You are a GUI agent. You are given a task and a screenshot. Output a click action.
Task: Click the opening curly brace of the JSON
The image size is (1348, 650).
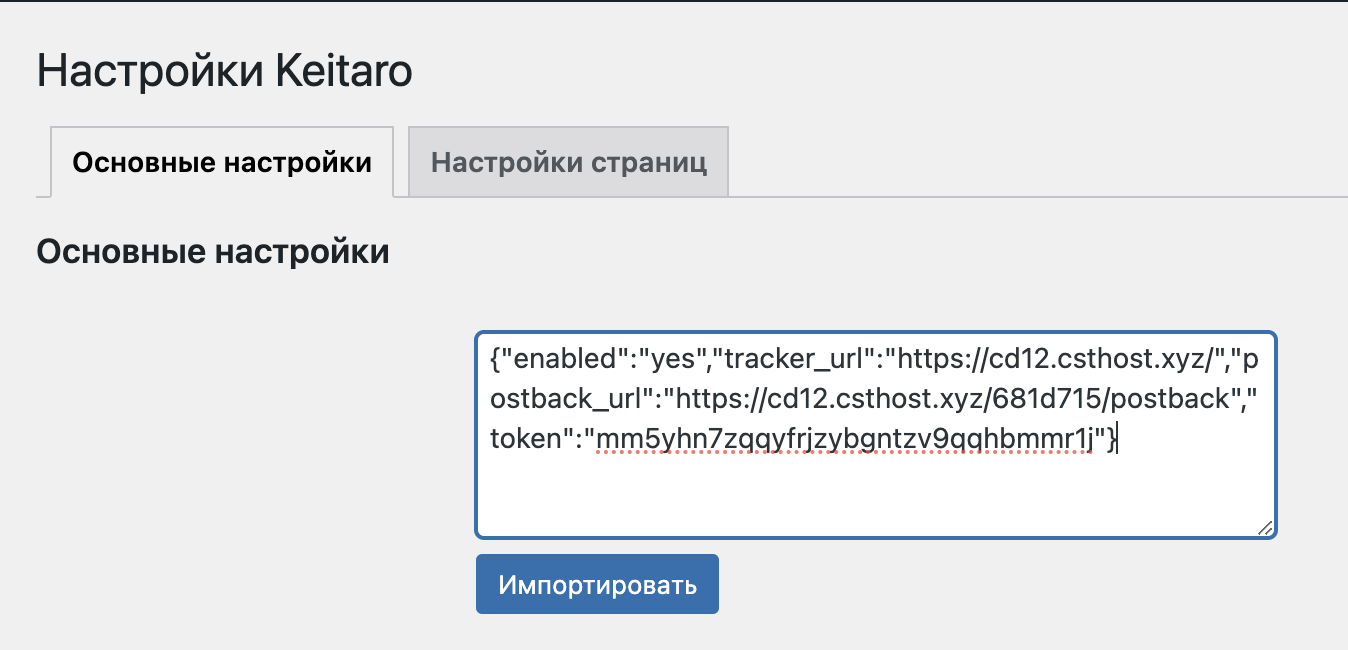point(494,359)
